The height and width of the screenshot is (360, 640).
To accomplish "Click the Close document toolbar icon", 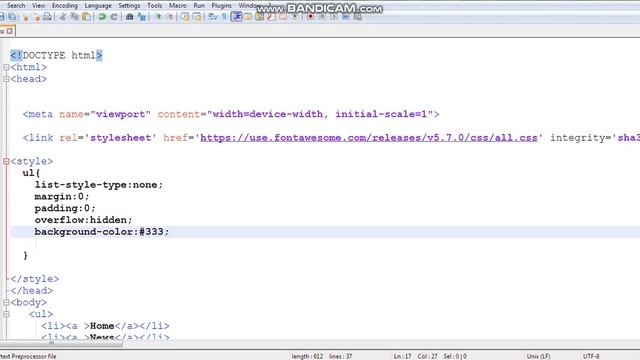I will 25,17.
